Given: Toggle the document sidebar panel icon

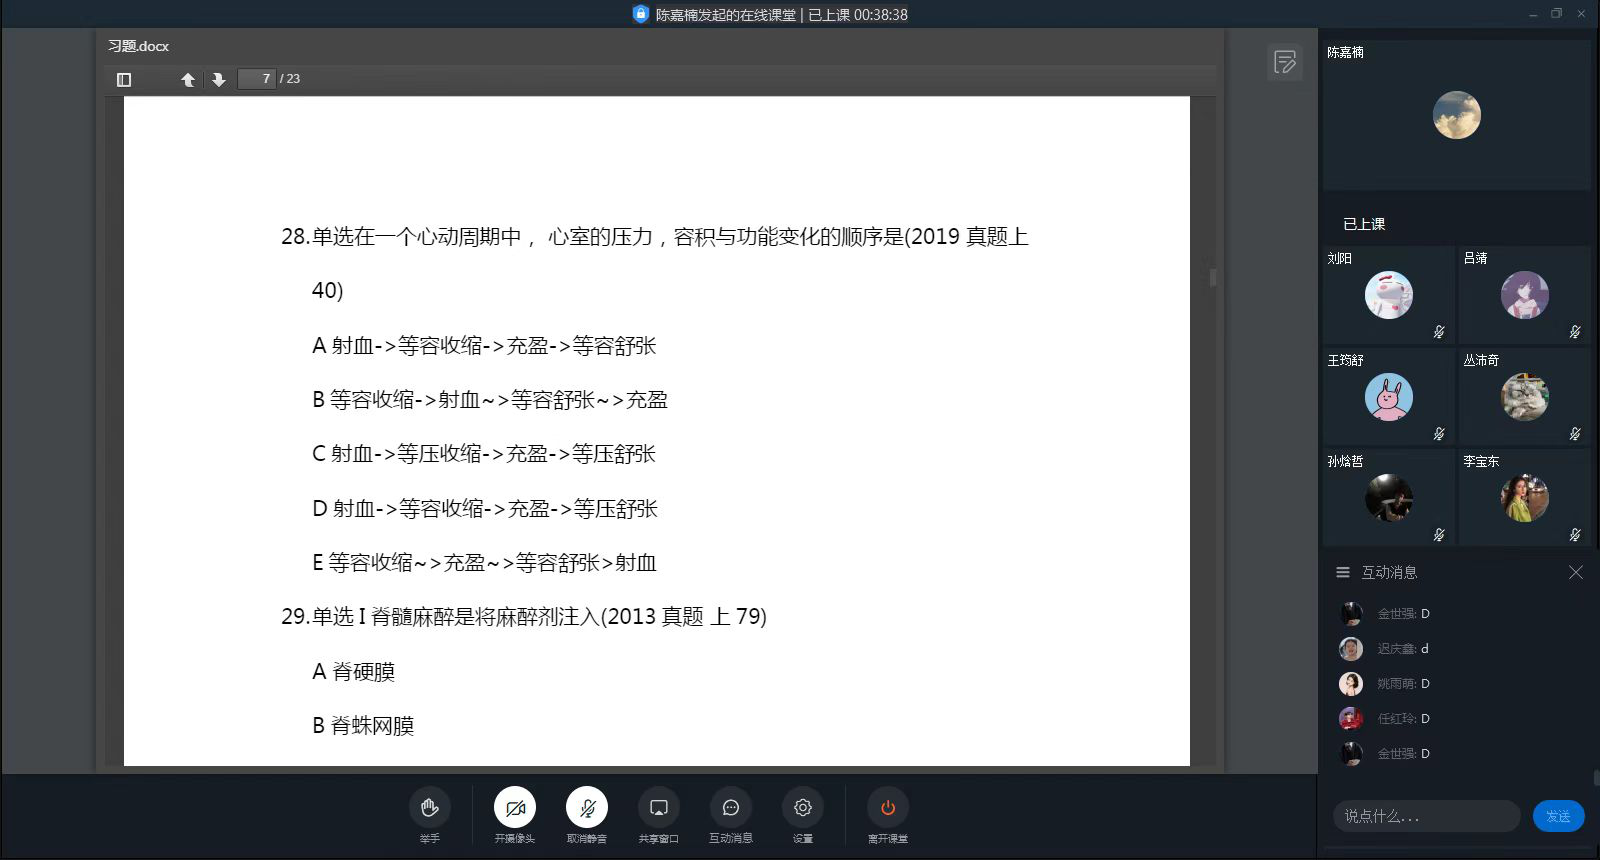Looking at the screenshot, I should click(124, 79).
